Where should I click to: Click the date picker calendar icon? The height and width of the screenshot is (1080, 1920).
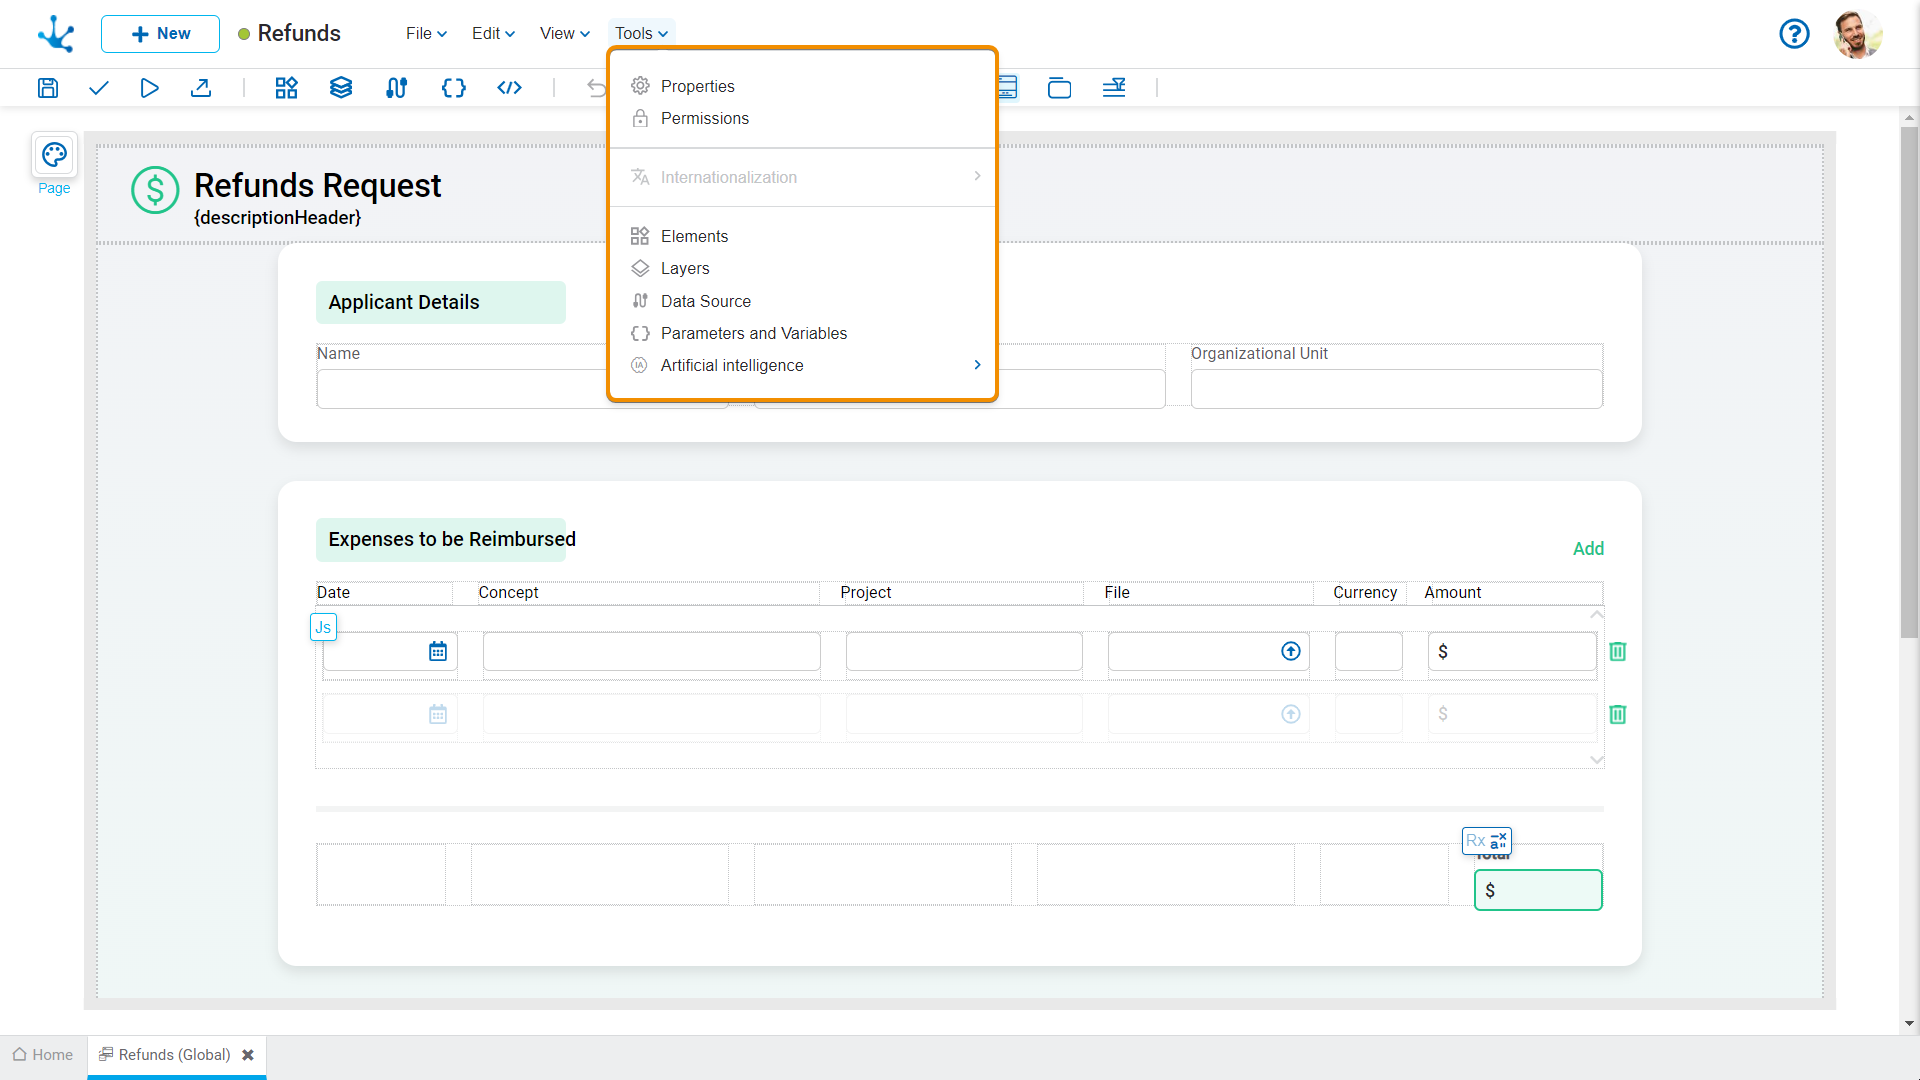(436, 651)
